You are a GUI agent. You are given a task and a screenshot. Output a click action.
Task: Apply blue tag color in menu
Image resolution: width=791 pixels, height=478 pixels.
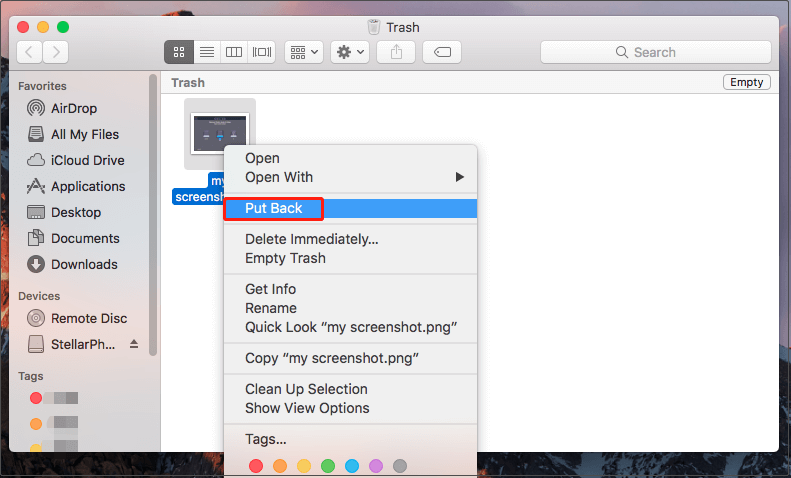click(352, 466)
